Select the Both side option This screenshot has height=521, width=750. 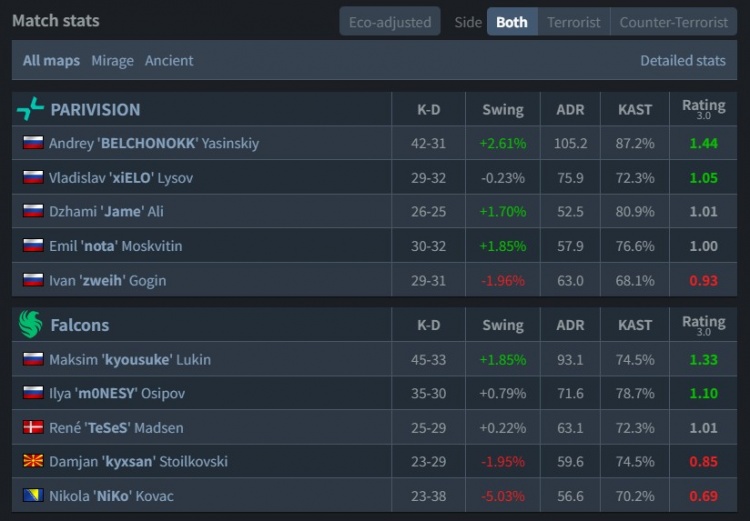512,22
